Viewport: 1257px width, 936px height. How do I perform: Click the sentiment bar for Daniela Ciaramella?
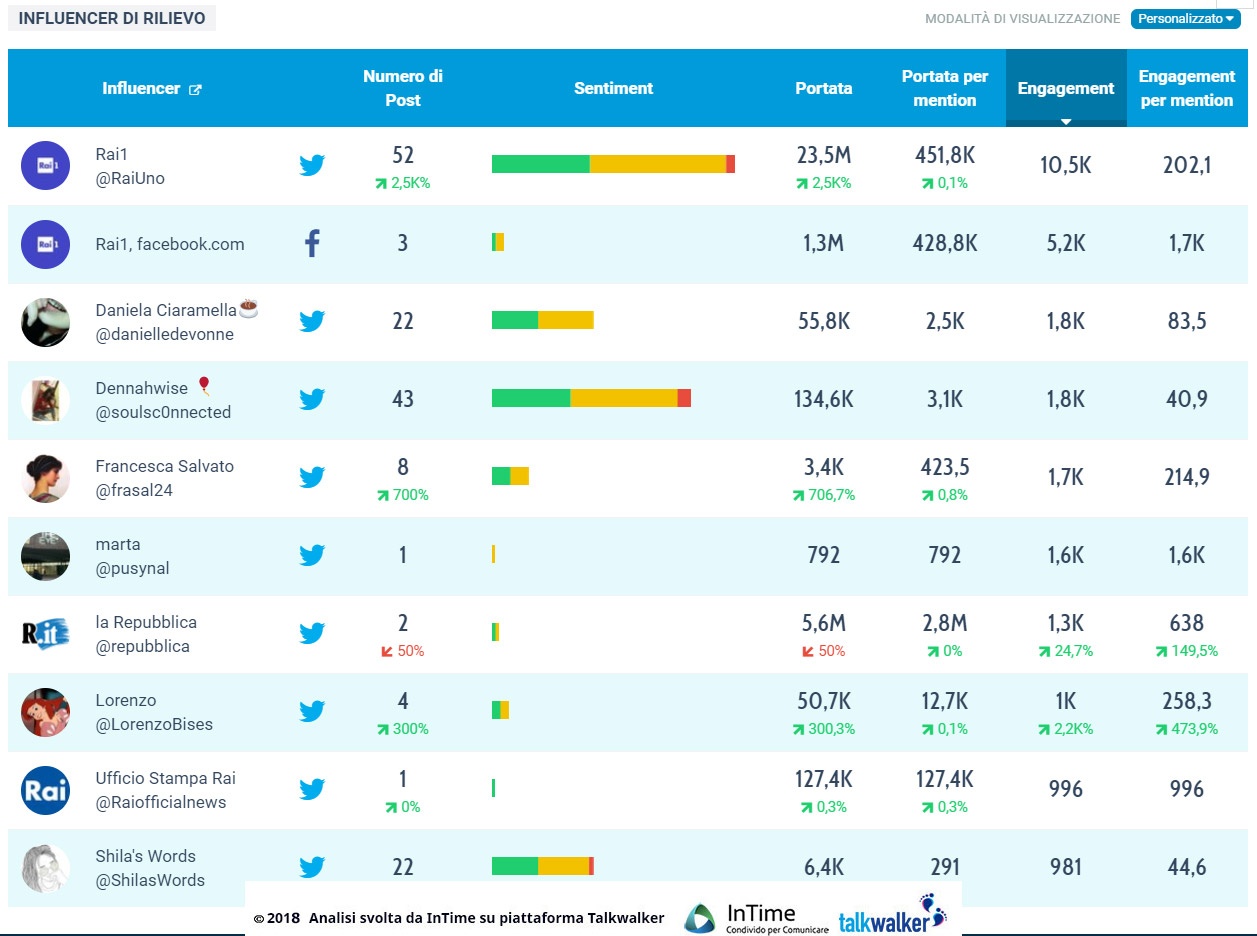coord(543,320)
